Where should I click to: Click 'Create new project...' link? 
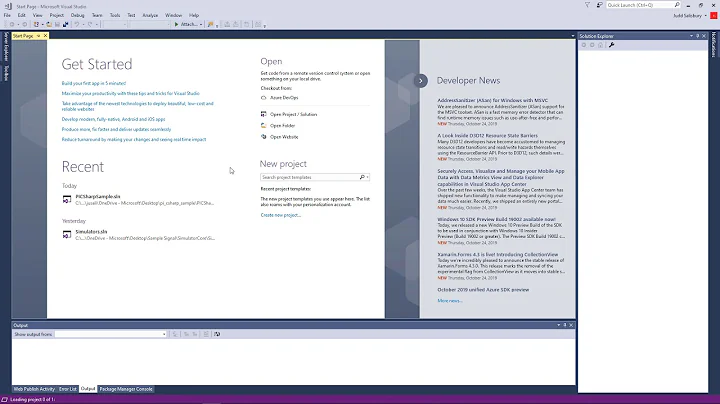(281, 215)
